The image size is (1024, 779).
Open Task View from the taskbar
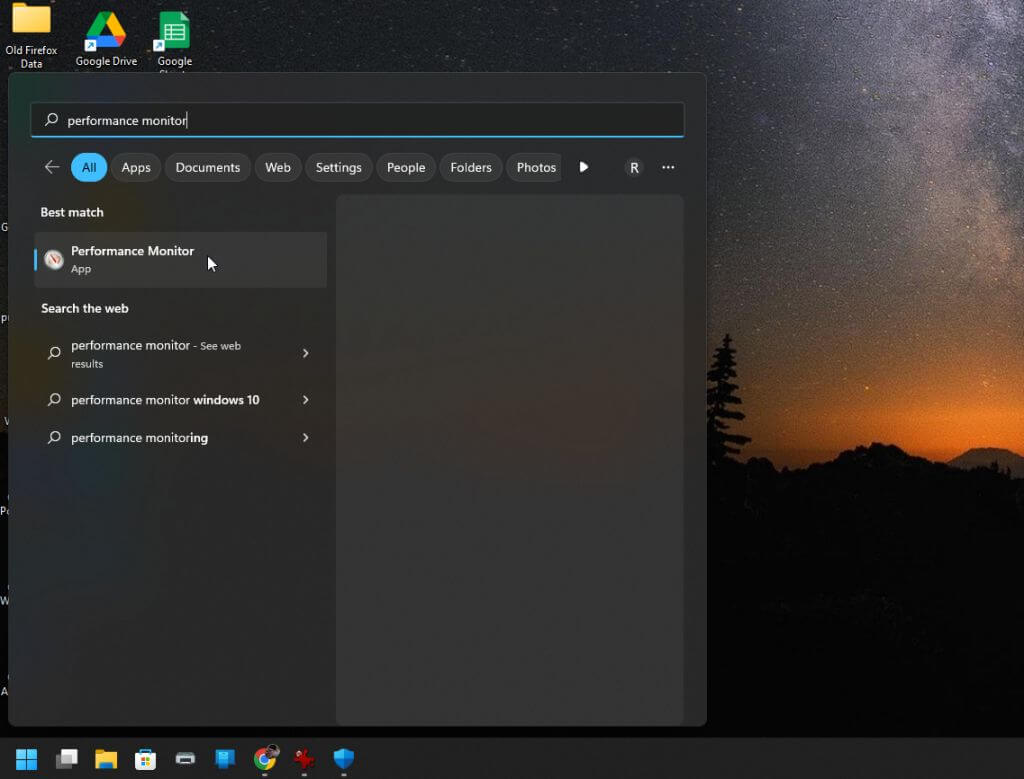pos(66,759)
